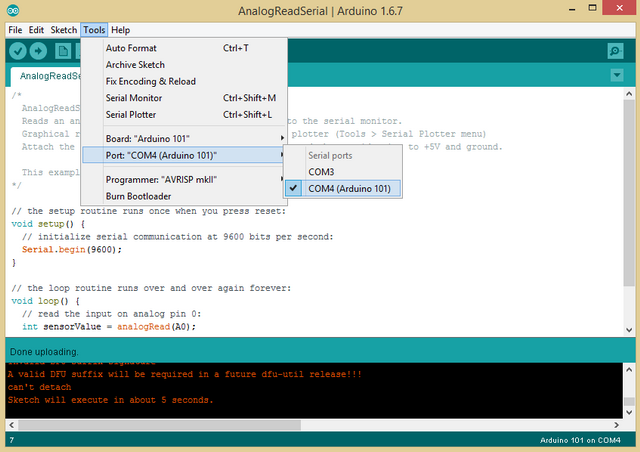
Task: Click the horizontal scrollbar thumb
Action: pos(160,425)
